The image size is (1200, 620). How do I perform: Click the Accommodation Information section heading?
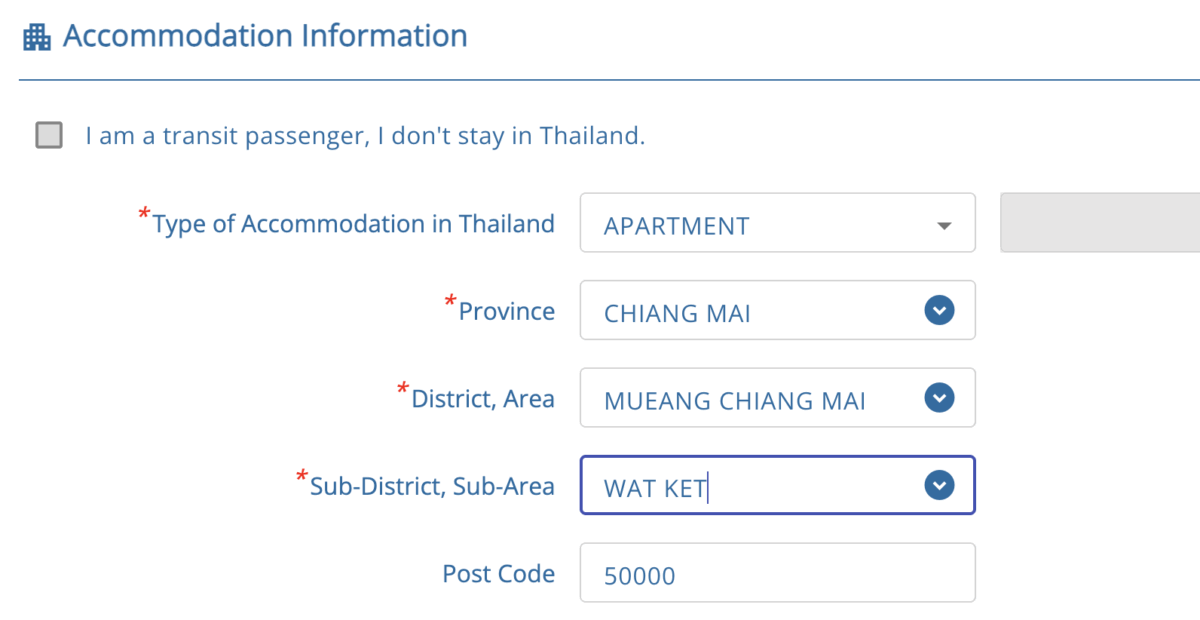(265, 37)
